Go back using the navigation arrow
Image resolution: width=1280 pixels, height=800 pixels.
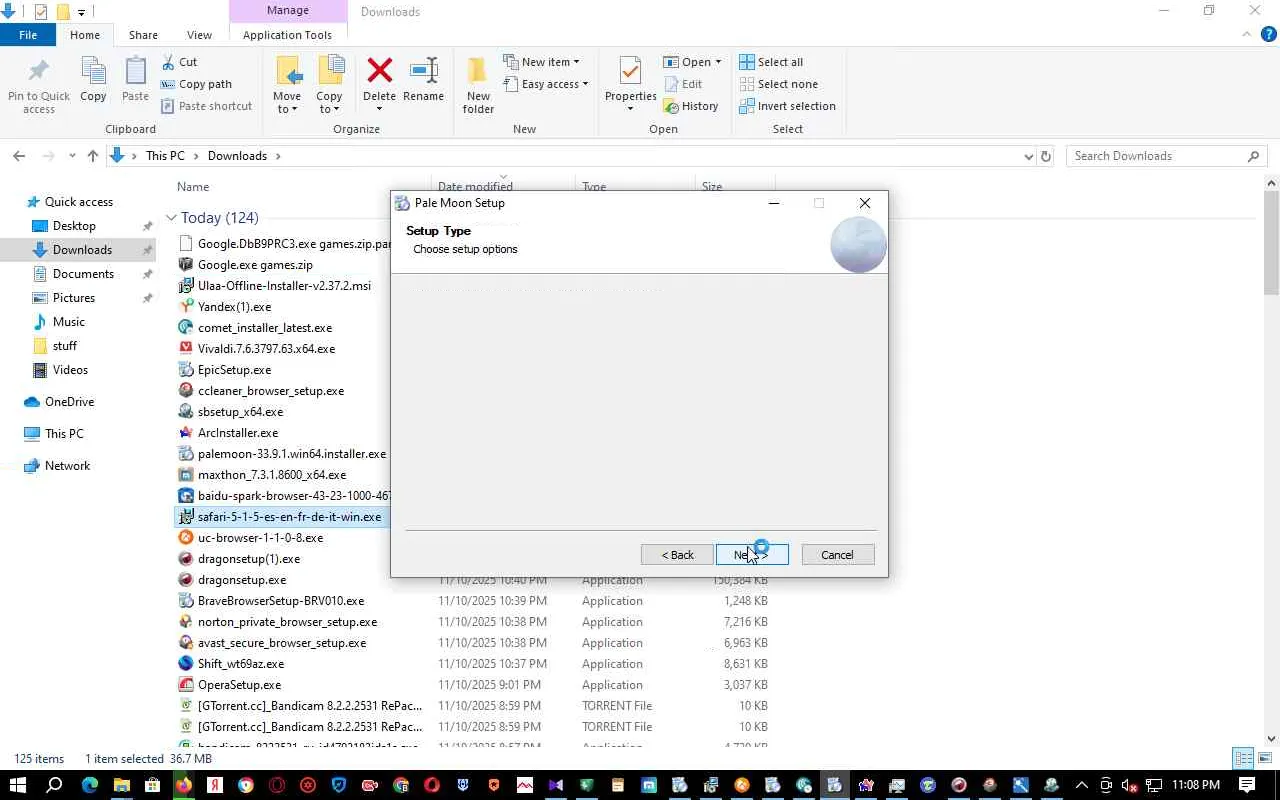(19, 156)
